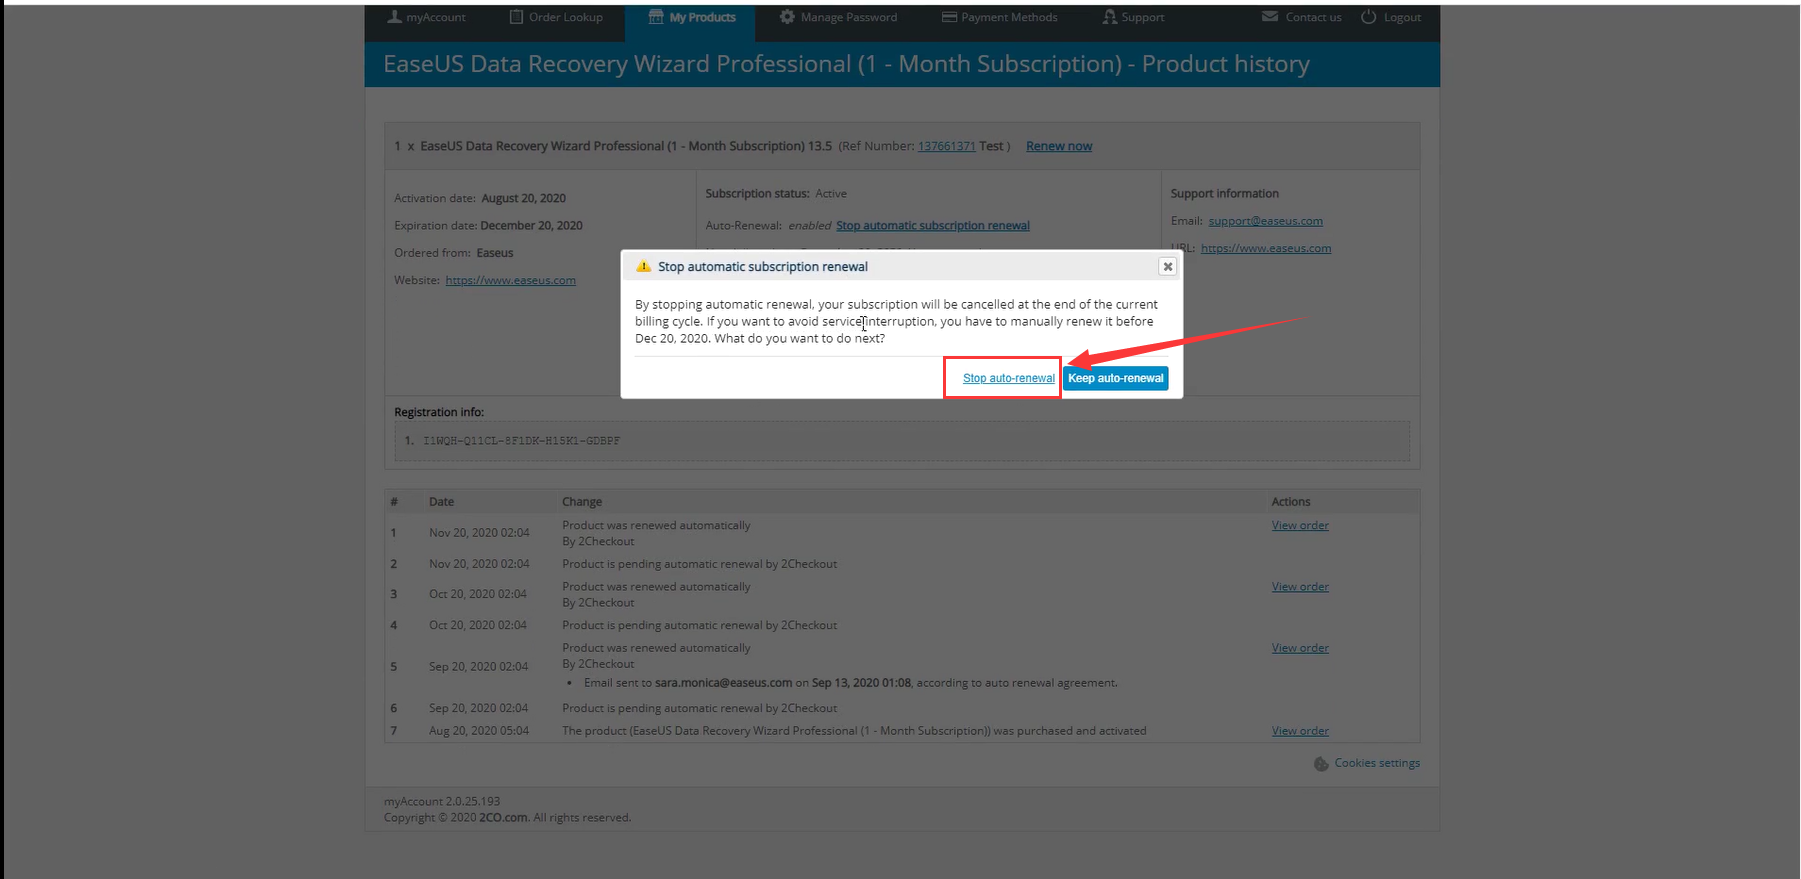Viewport: 1801px width, 879px height.
Task: Click reference number 137661371
Action: point(946,146)
